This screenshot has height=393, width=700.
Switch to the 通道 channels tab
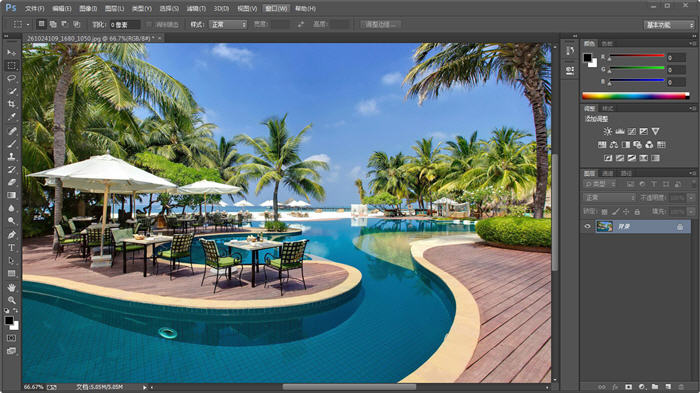click(608, 173)
